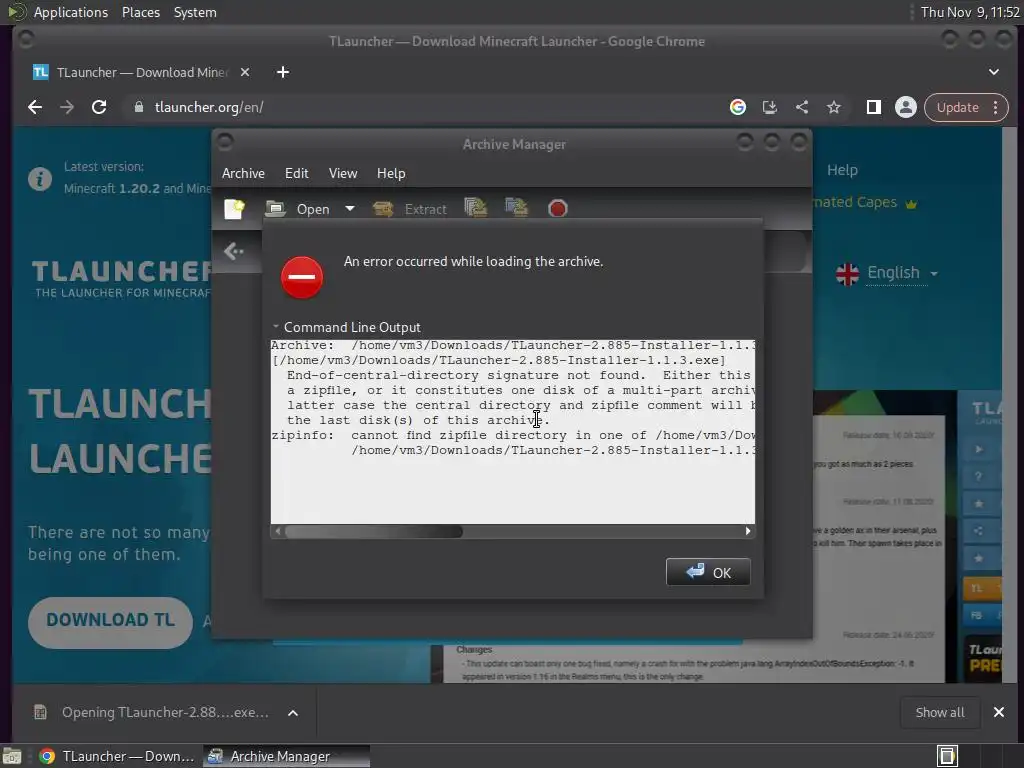Go back in Chrome
This screenshot has width=1024, height=768.
(x=35, y=107)
